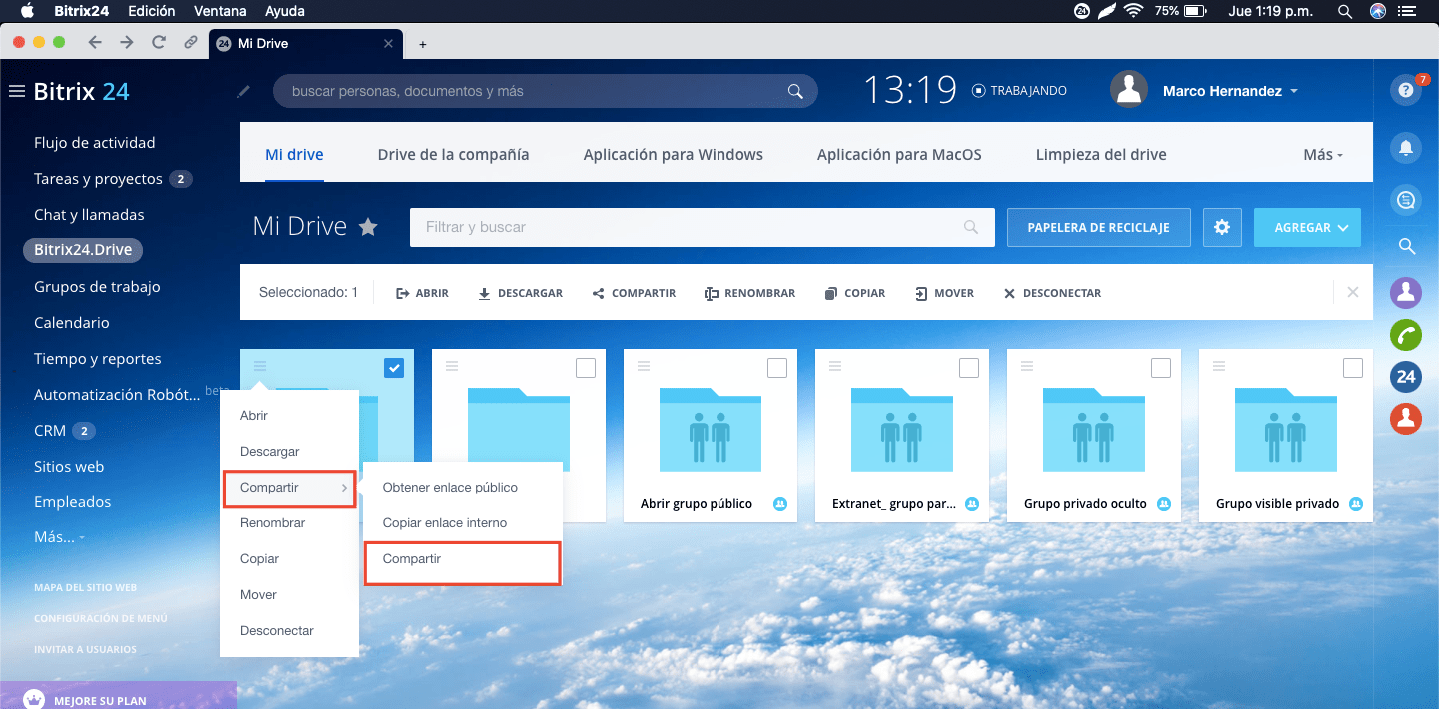The height and width of the screenshot is (709, 1439).
Task: Click the magnifier icon in the Filtrar y buscar field
Action: coord(970,227)
